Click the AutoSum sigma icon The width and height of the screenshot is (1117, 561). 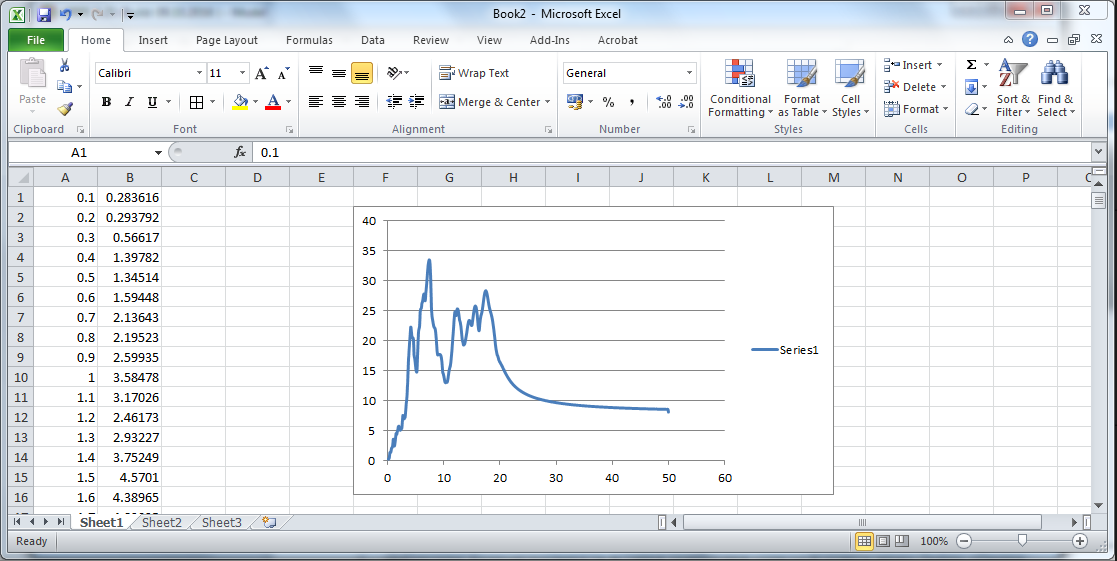(972, 65)
